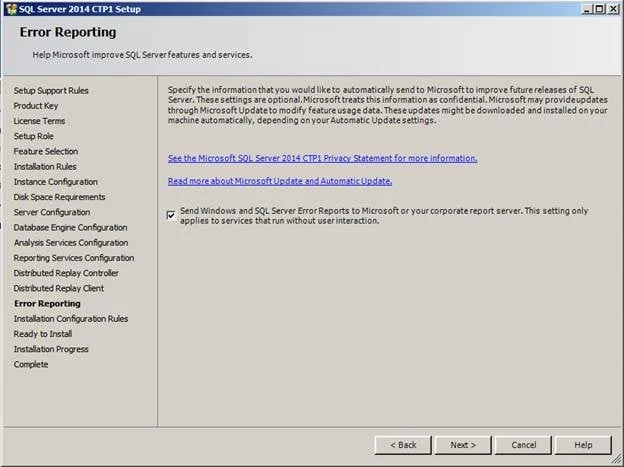Select Setup Role step
The width and height of the screenshot is (624, 467).
pos(33,136)
